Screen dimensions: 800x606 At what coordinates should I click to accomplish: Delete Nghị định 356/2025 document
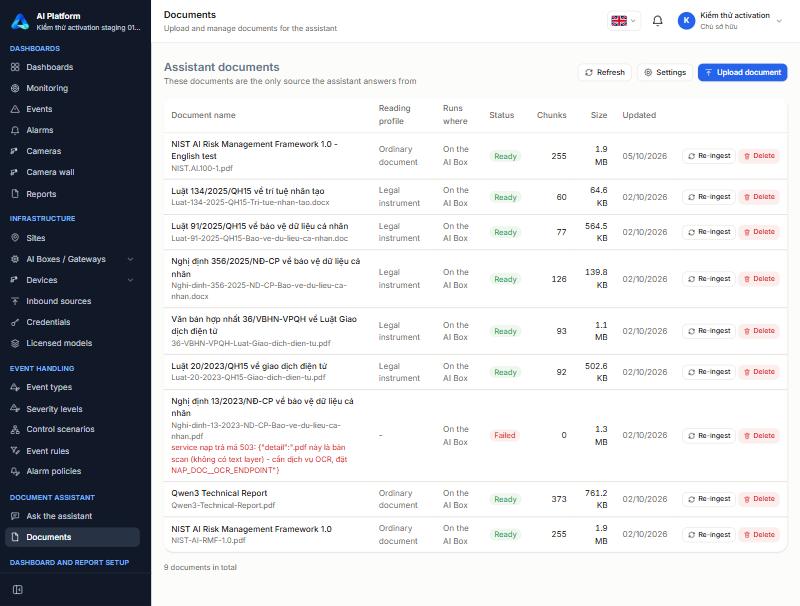759,279
